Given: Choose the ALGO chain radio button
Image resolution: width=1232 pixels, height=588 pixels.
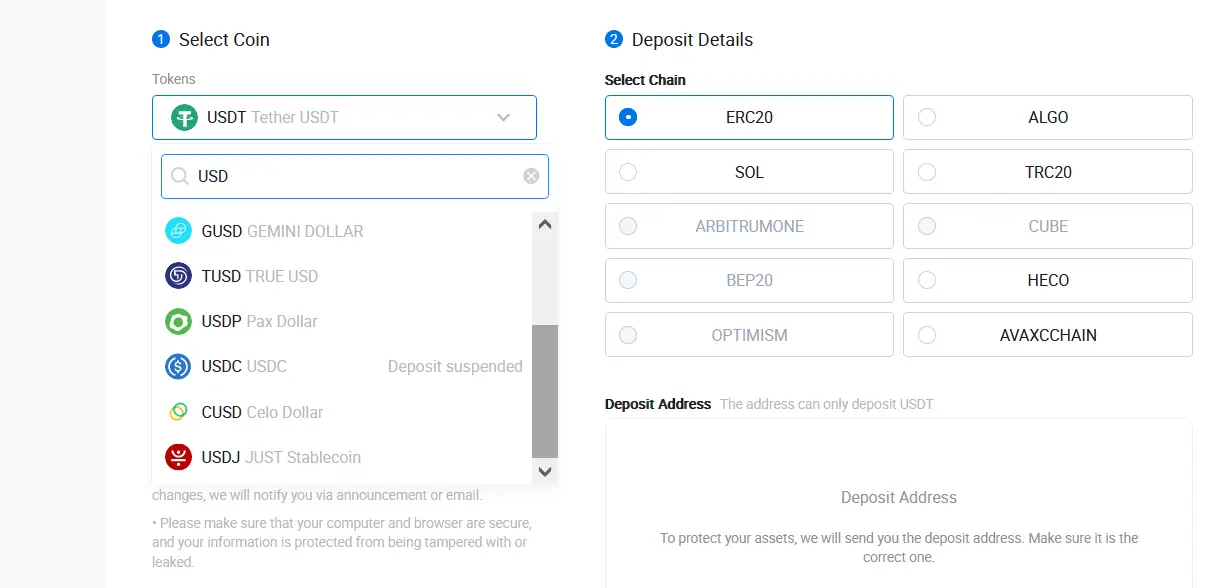Looking at the screenshot, I should (x=927, y=117).
